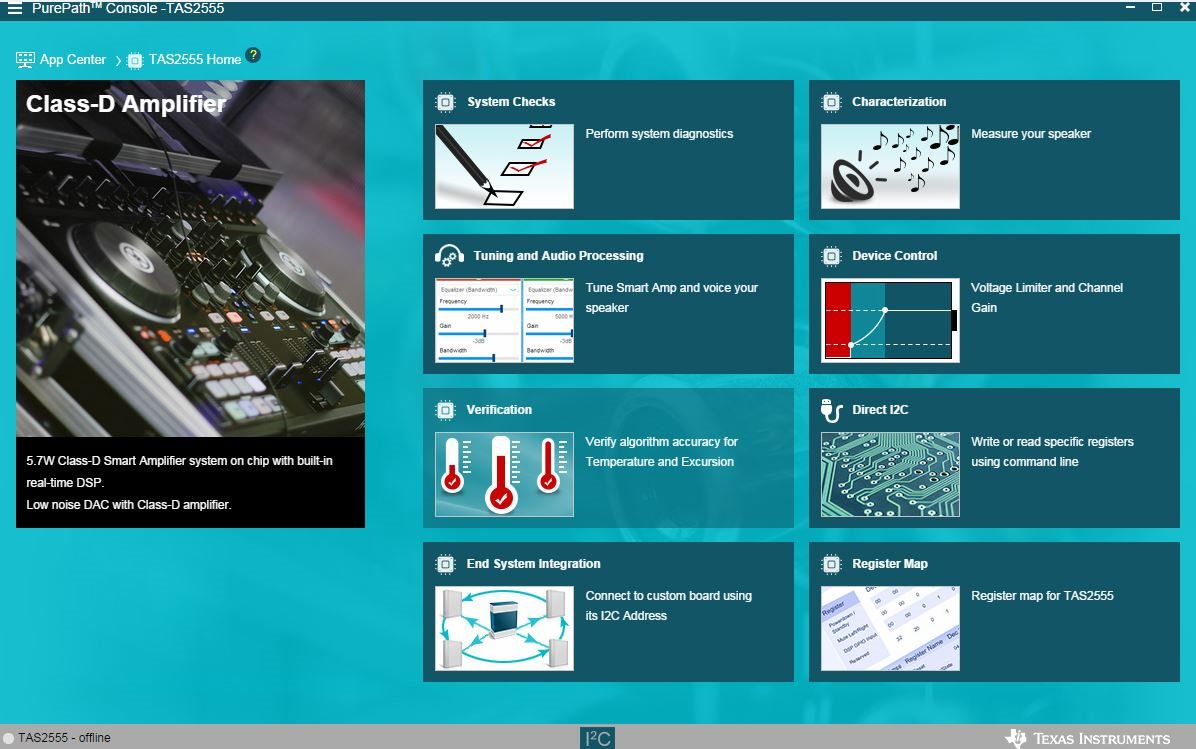Click the App Center monitor icon
This screenshot has width=1196, height=749.
(x=25, y=59)
